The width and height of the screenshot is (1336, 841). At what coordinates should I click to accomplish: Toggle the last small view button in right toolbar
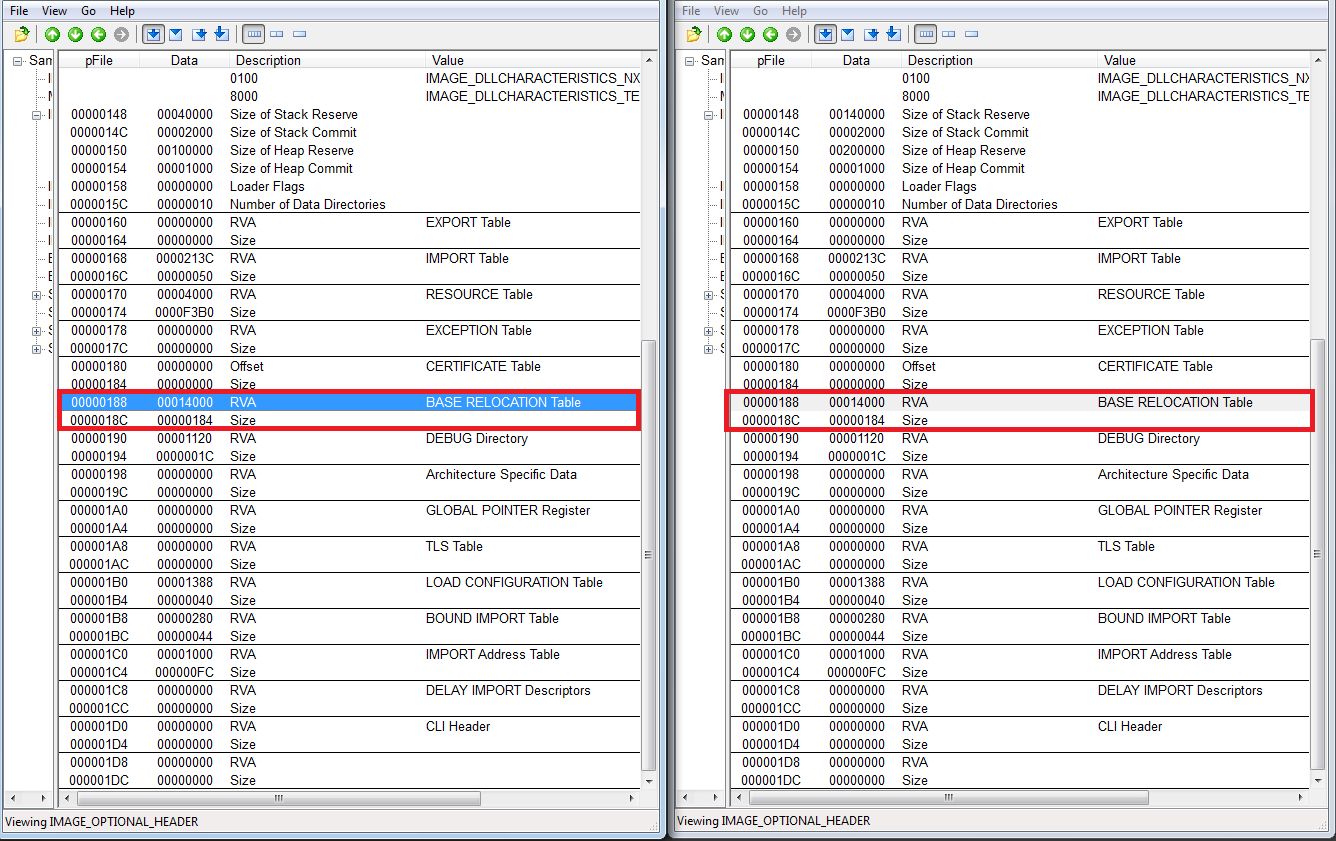click(x=971, y=33)
